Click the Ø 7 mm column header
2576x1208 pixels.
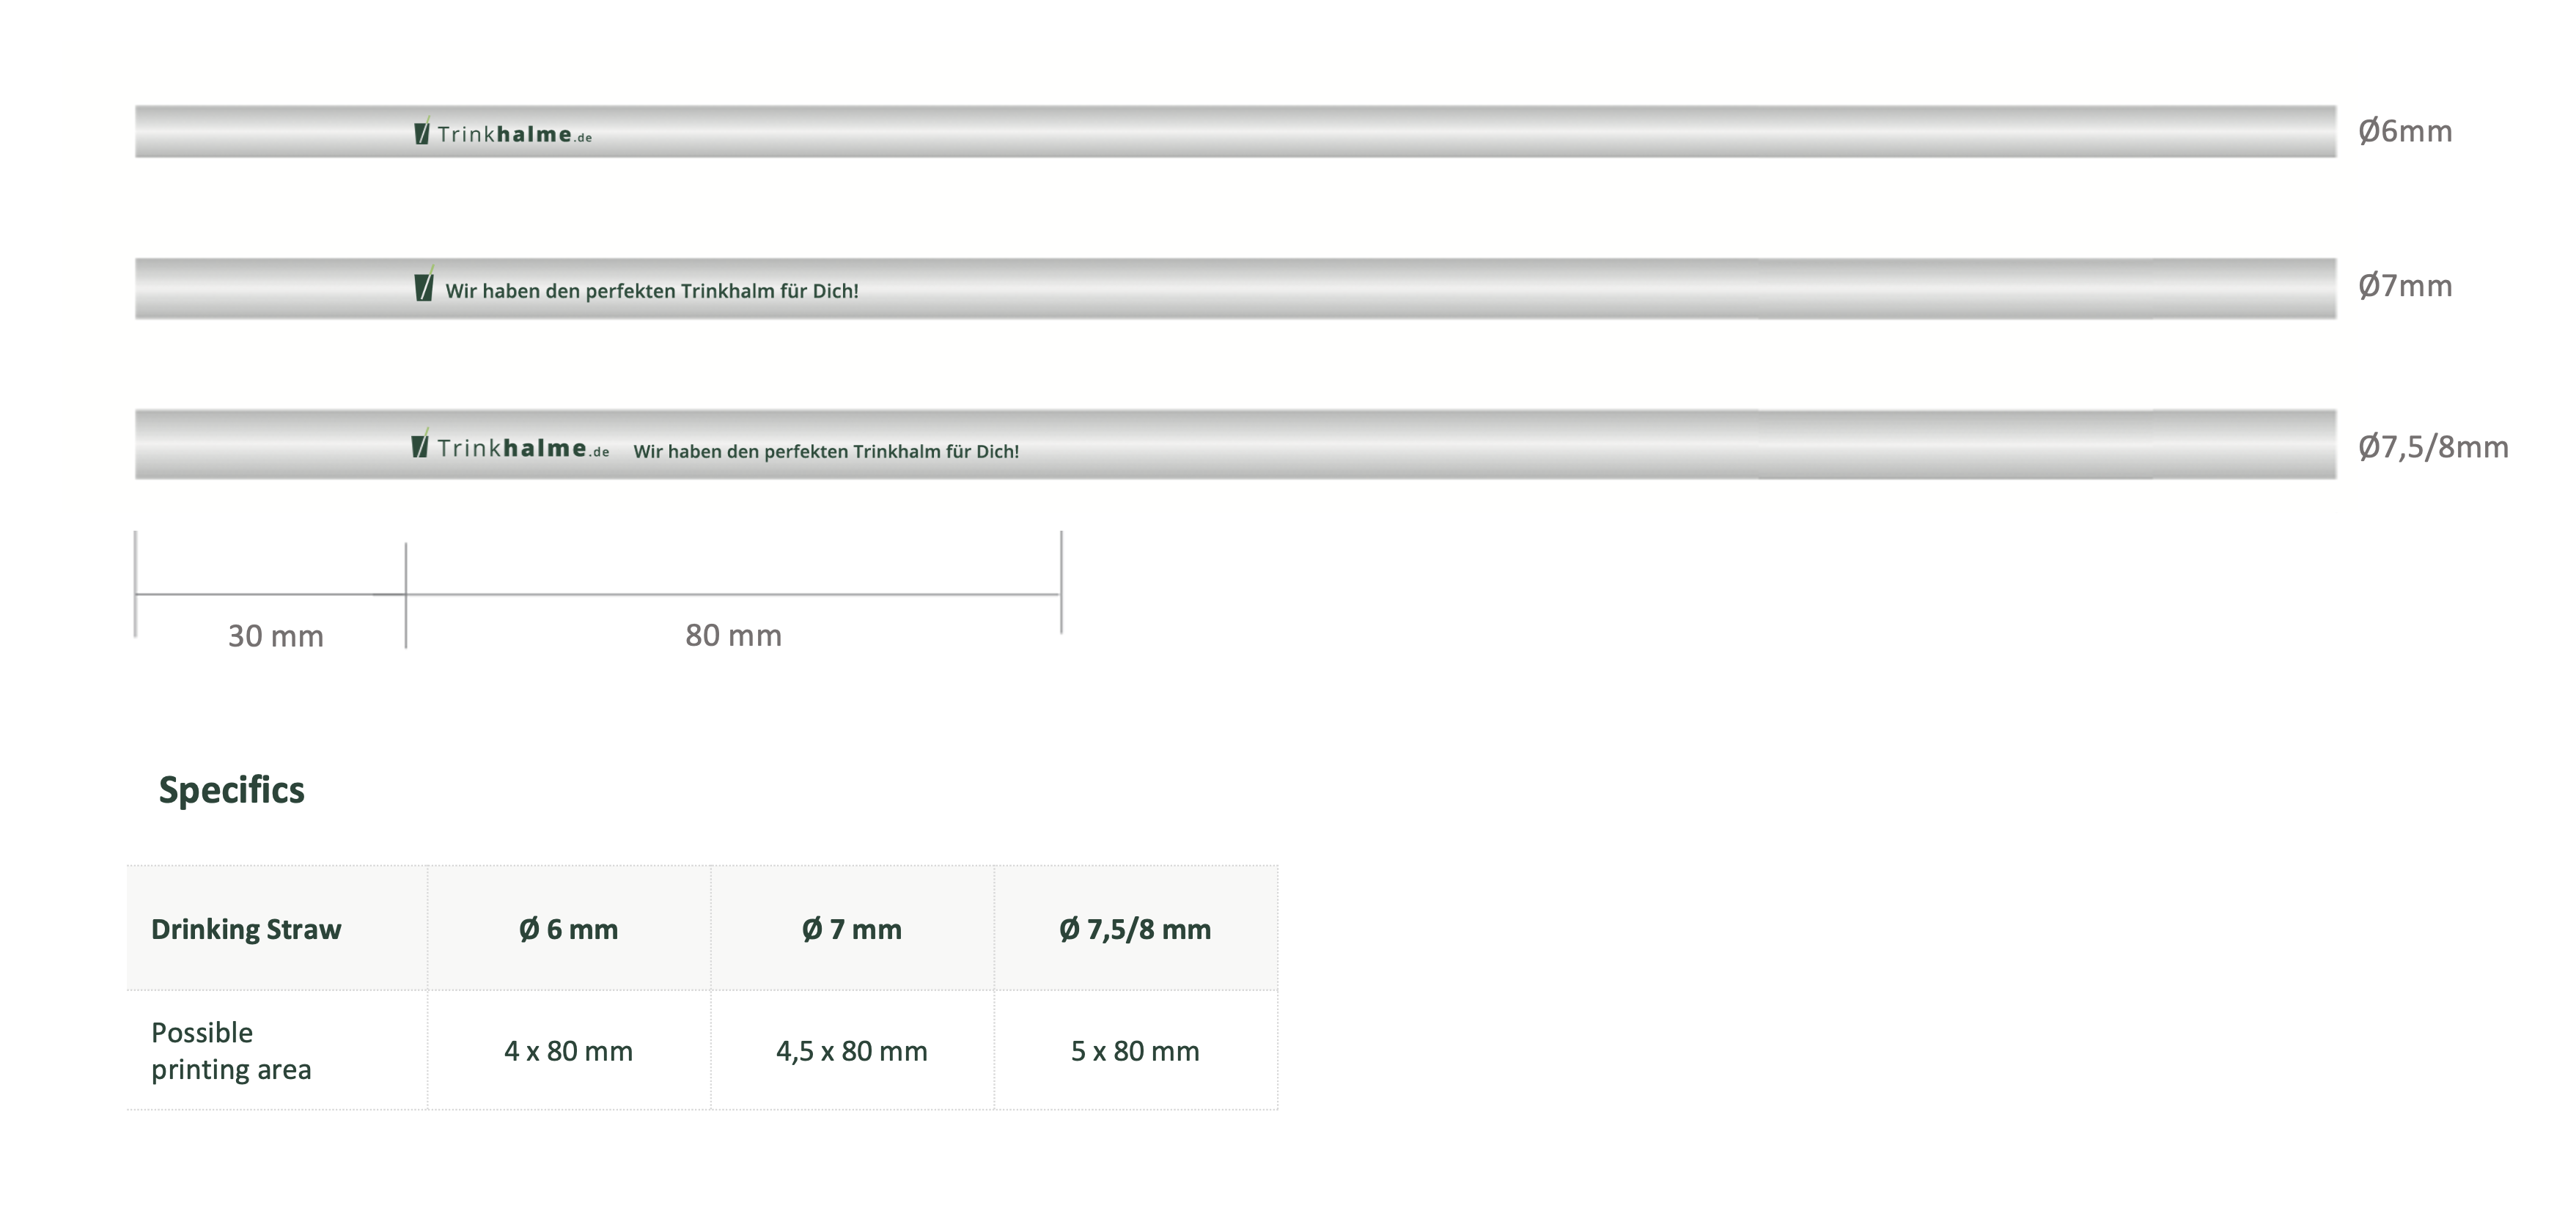pyautogui.click(x=851, y=929)
